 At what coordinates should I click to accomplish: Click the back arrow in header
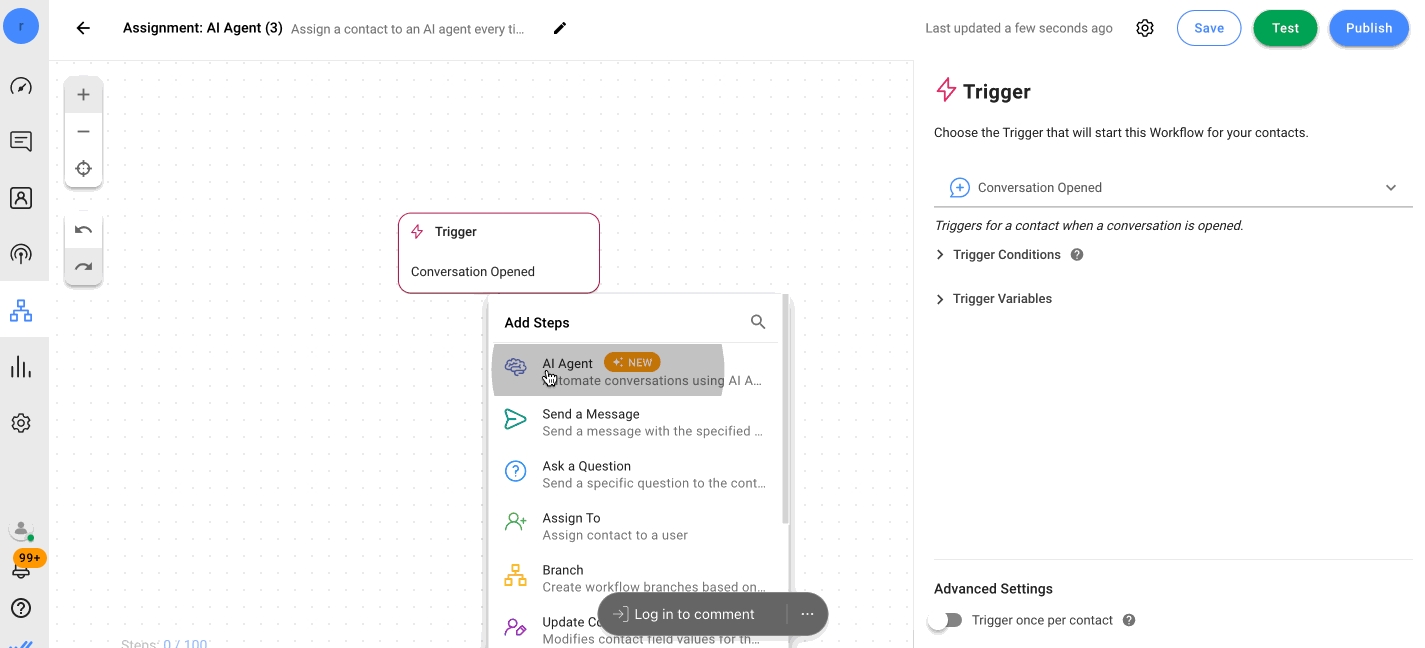[x=83, y=28]
